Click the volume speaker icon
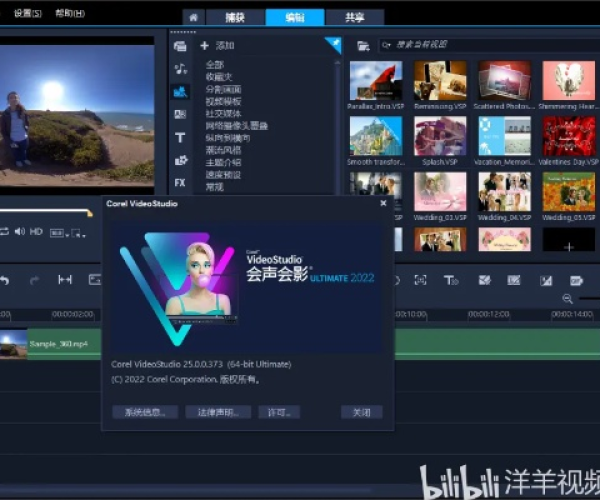Viewport: 600px width, 500px height. [x=20, y=231]
